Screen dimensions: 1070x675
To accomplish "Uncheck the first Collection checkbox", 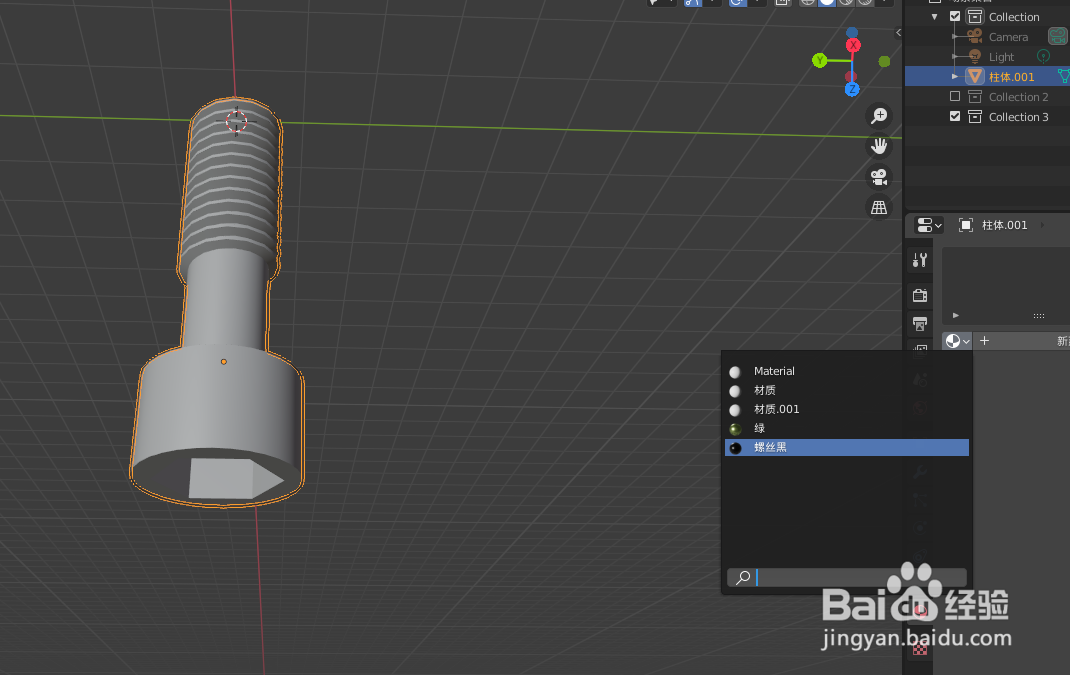I will (955, 16).
